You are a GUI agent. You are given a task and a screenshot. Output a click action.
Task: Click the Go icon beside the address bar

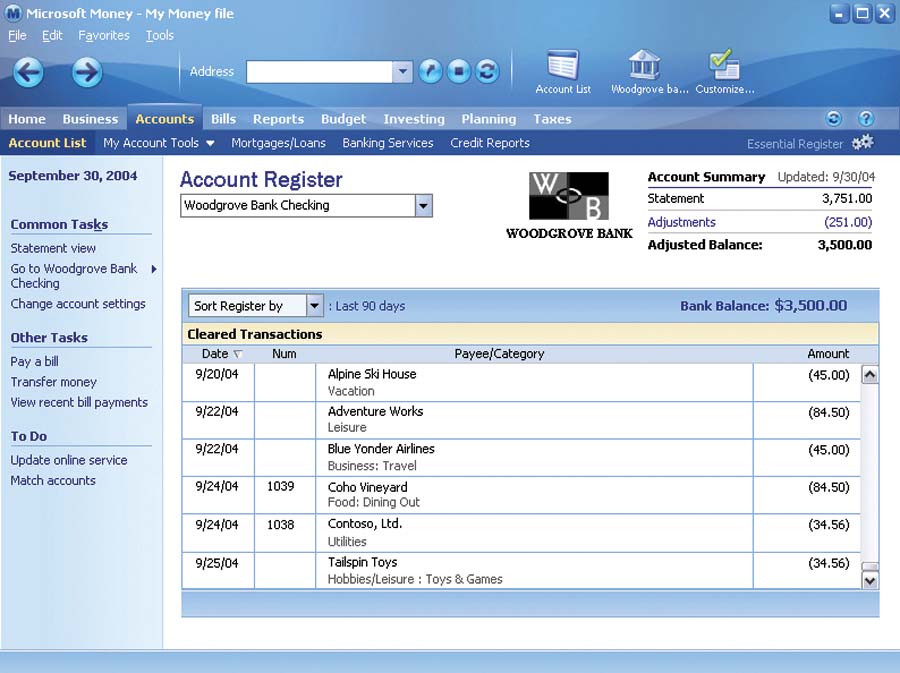tap(430, 72)
